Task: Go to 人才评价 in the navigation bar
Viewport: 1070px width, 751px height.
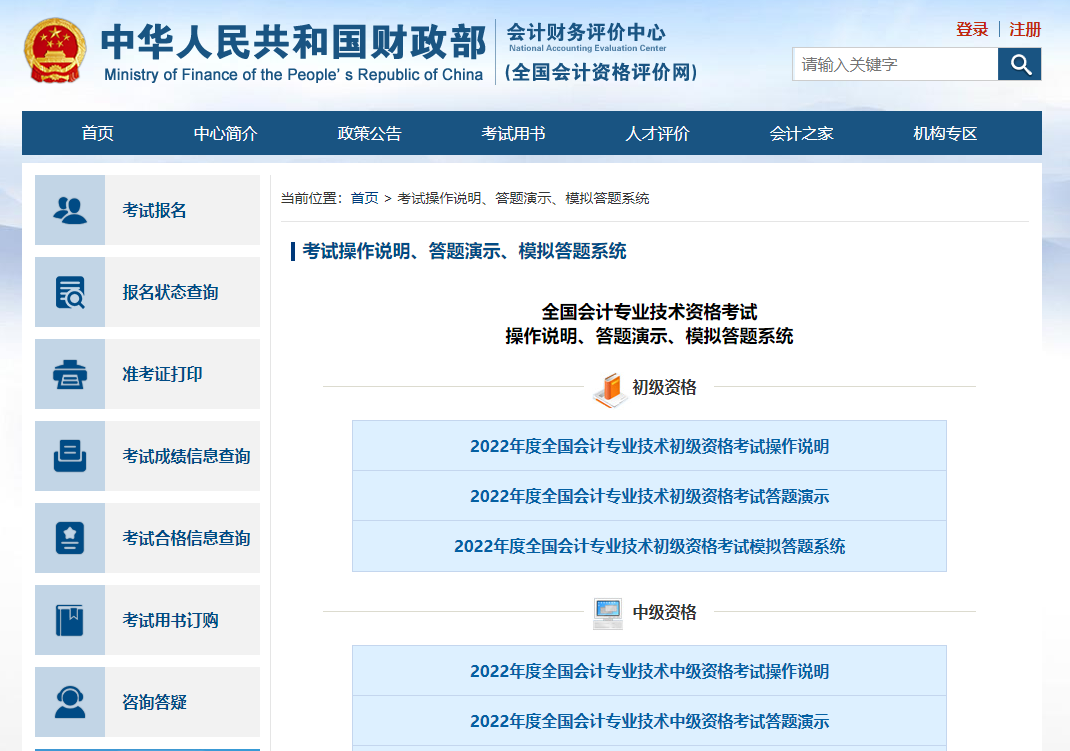Action: (x=657, y=134)
